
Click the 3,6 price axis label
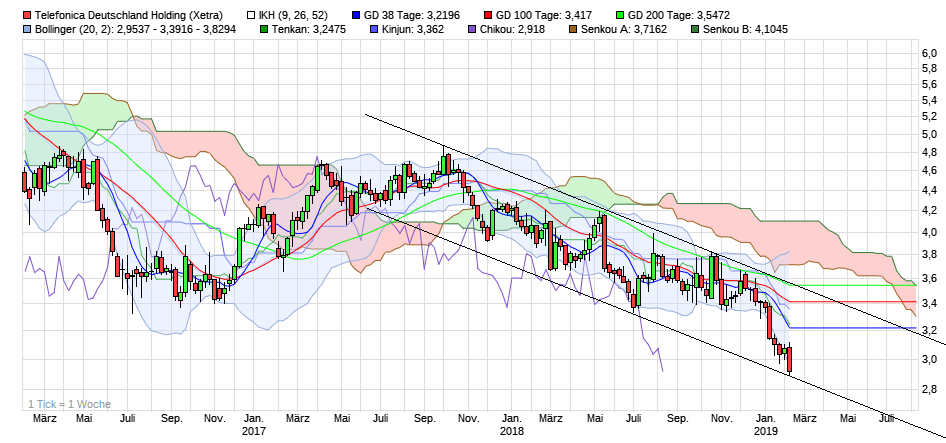click(x=929, y=279)
